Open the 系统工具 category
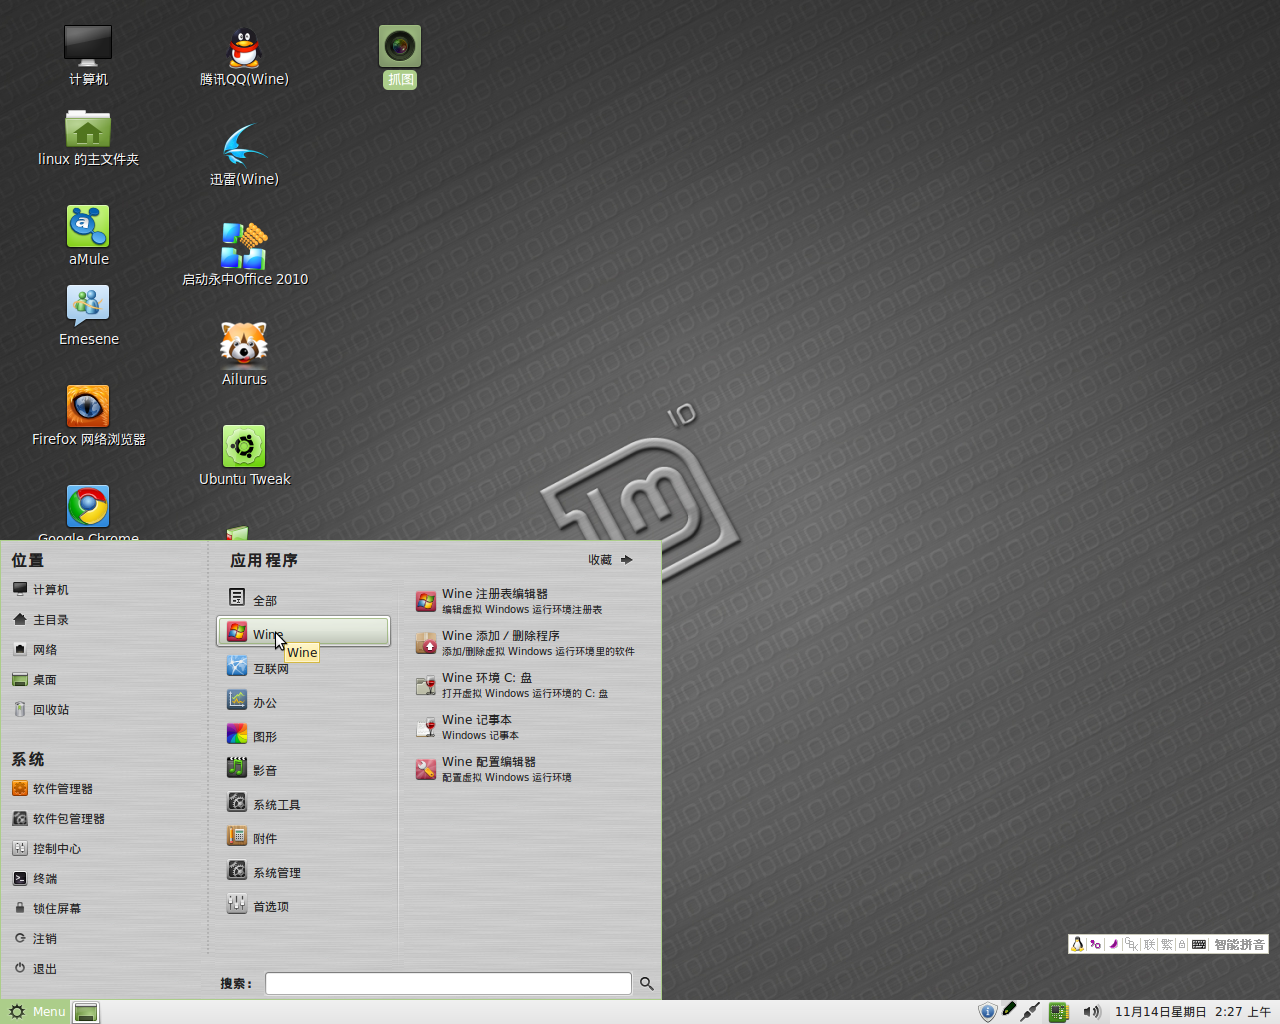This screenshot has height=1024, width=1280. click(303, 803)
